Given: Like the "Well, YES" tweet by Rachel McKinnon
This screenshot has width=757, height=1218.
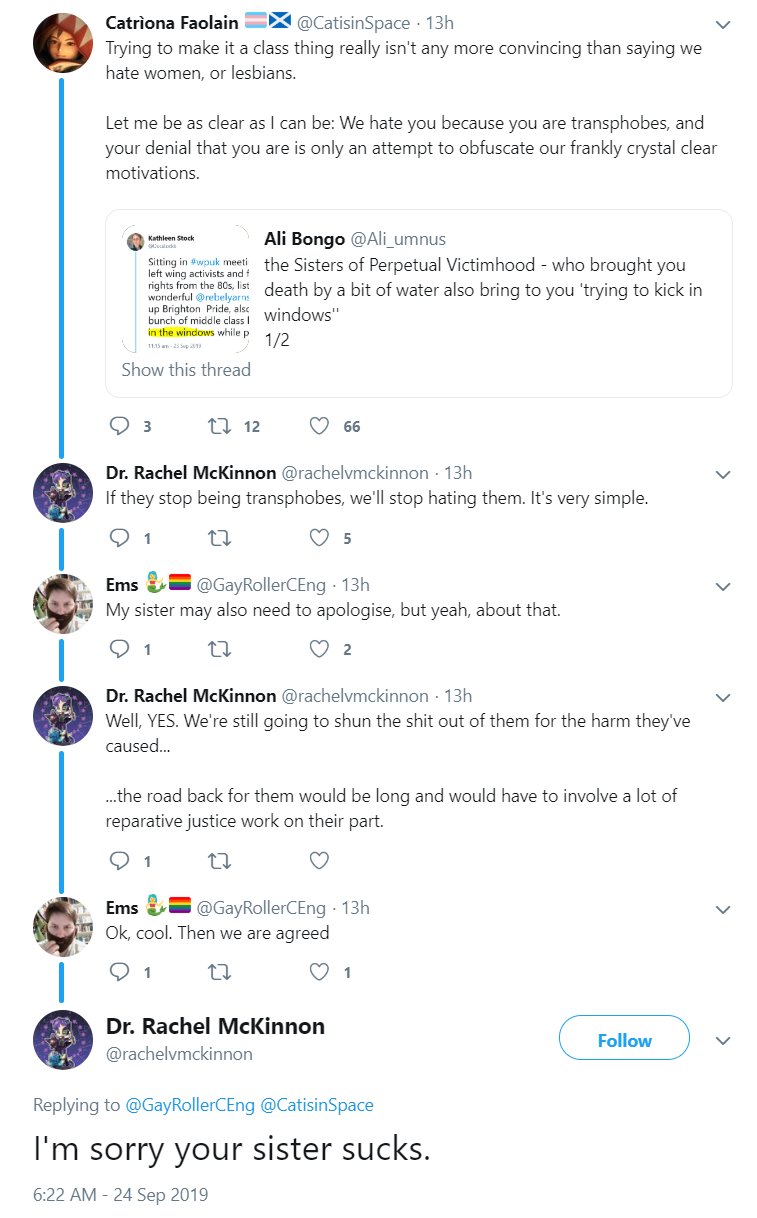Looking at the screenshot, I should coord(319,860).
